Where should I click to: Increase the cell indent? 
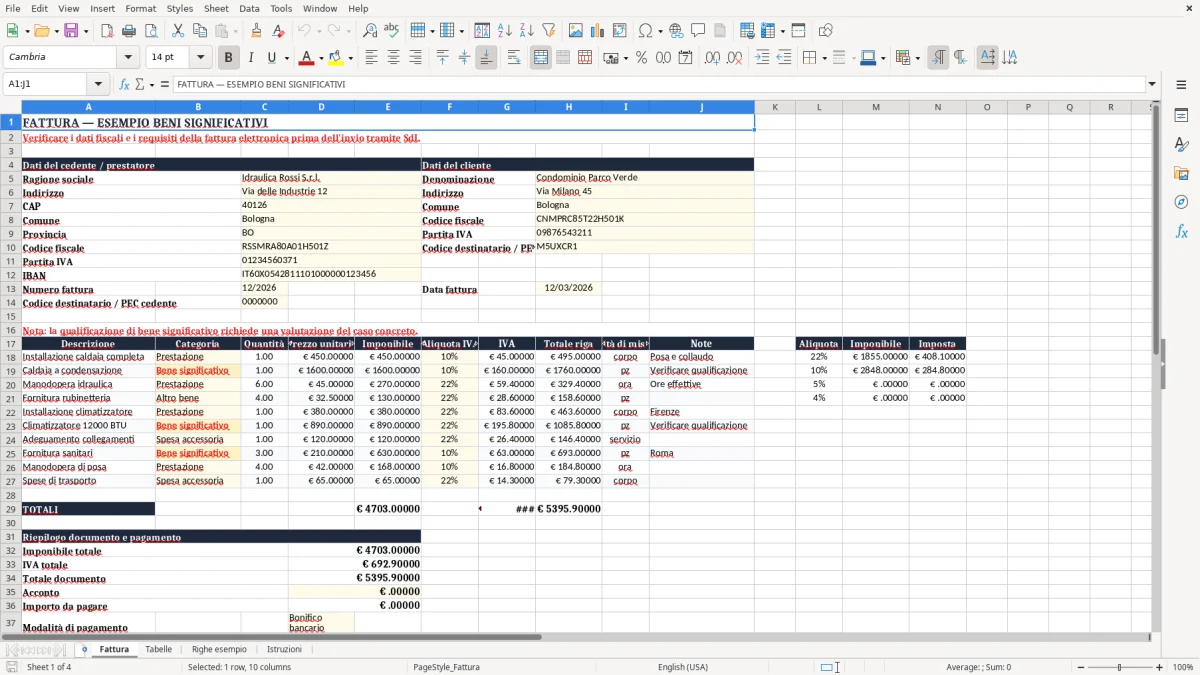click(762, 58)
